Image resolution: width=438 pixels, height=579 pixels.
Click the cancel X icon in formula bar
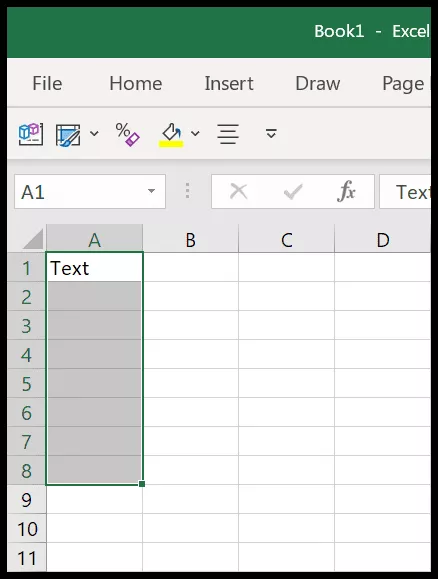[x=238, y=192]
